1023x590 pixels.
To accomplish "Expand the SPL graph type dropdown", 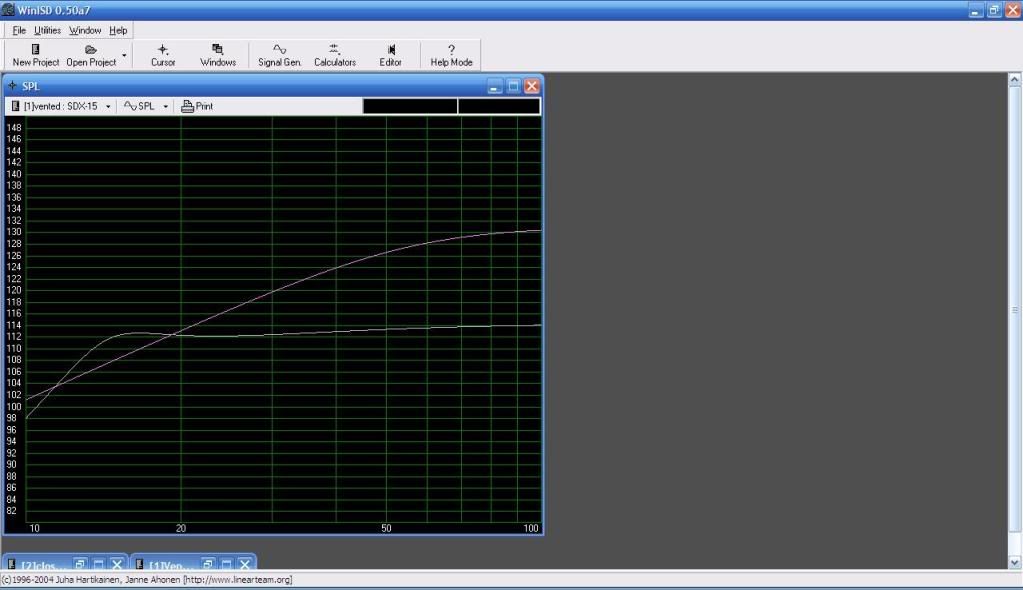I will (x=145, y=106).
